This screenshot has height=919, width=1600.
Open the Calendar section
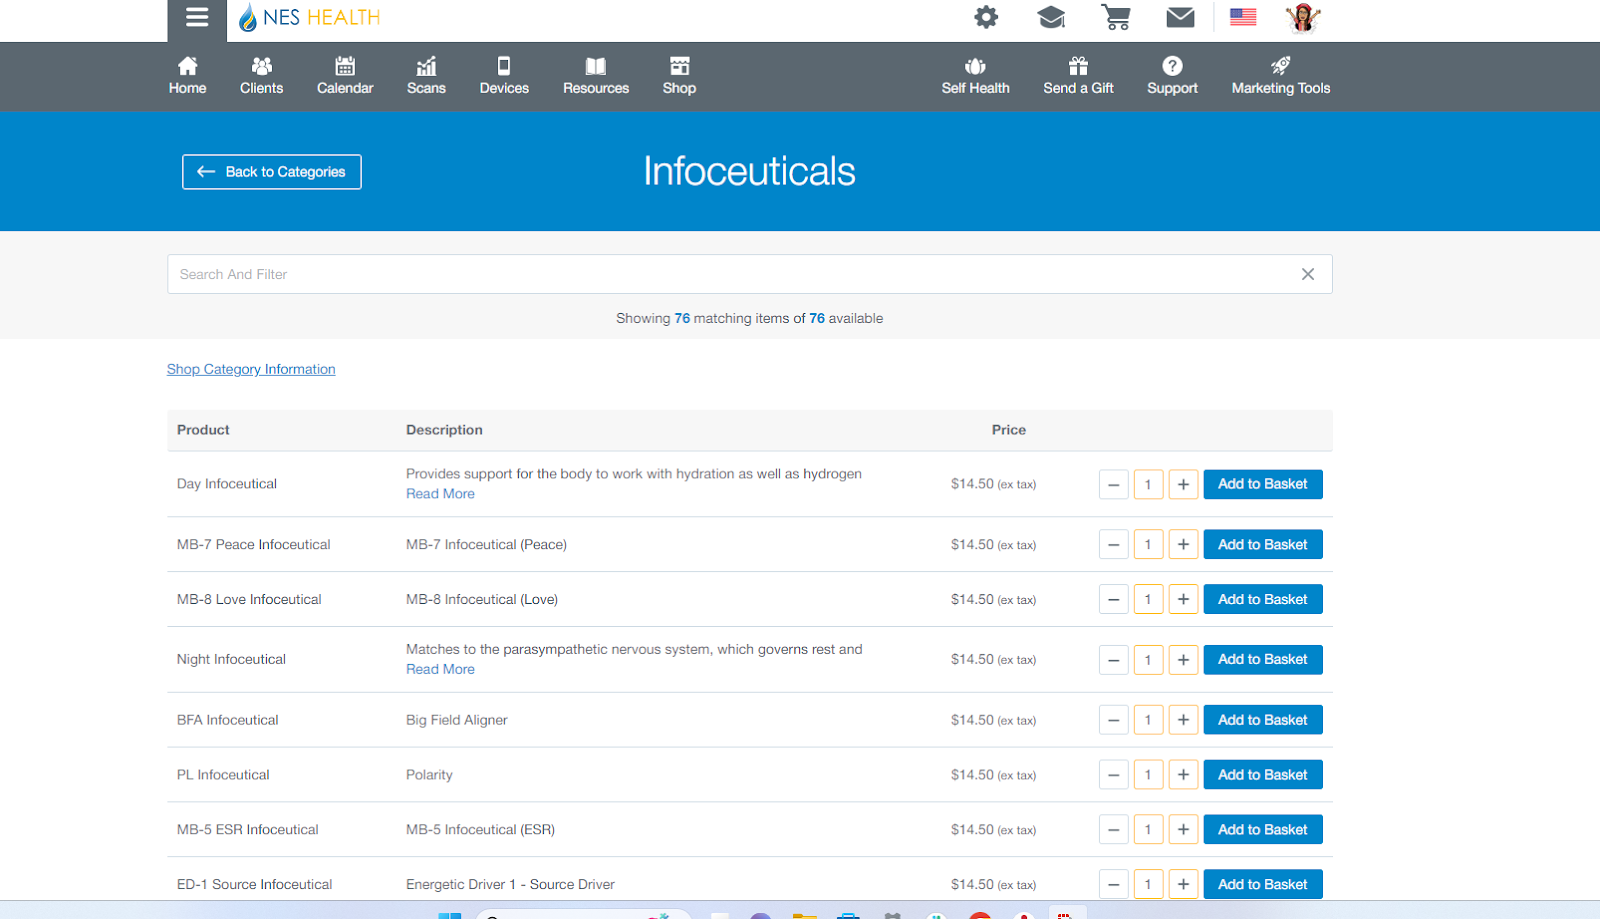click(x=345, y=76)
